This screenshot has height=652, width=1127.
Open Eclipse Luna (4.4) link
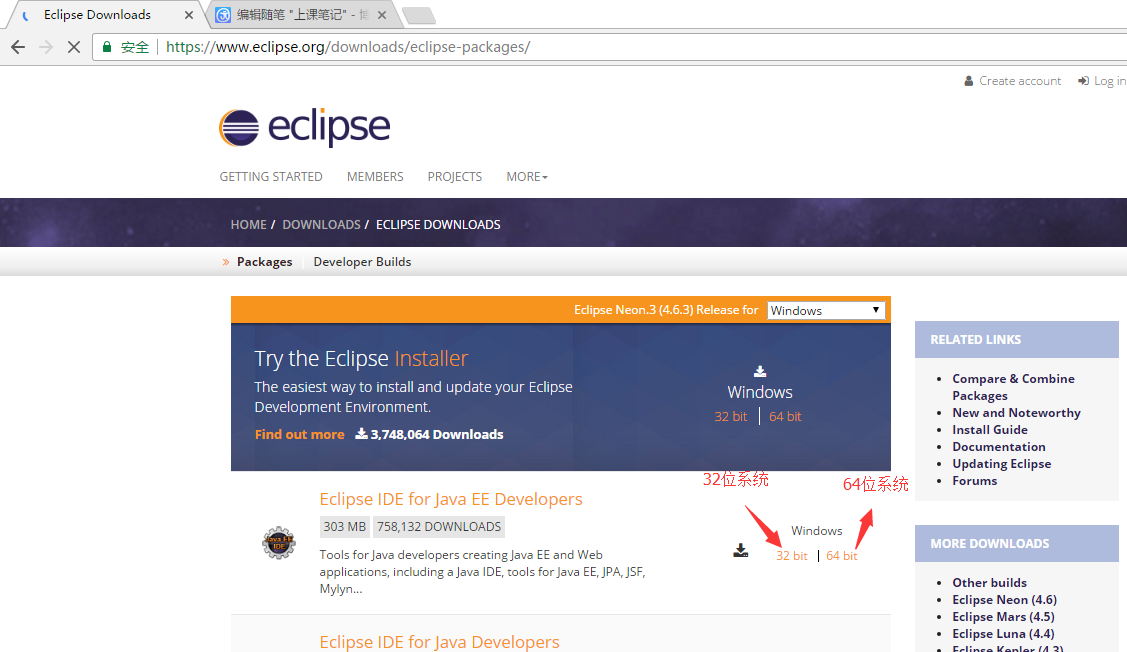coord(1003,634)
